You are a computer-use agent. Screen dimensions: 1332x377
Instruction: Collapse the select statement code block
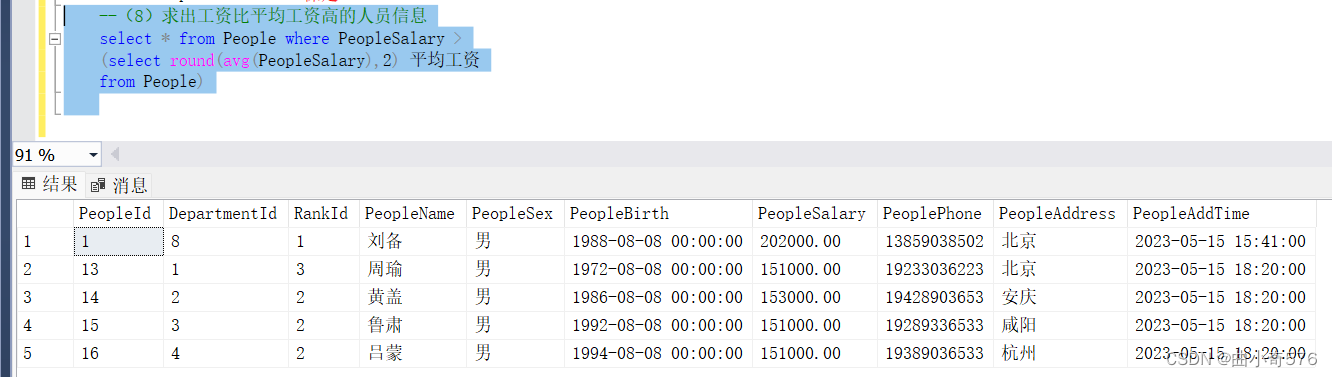click(54, 39)
